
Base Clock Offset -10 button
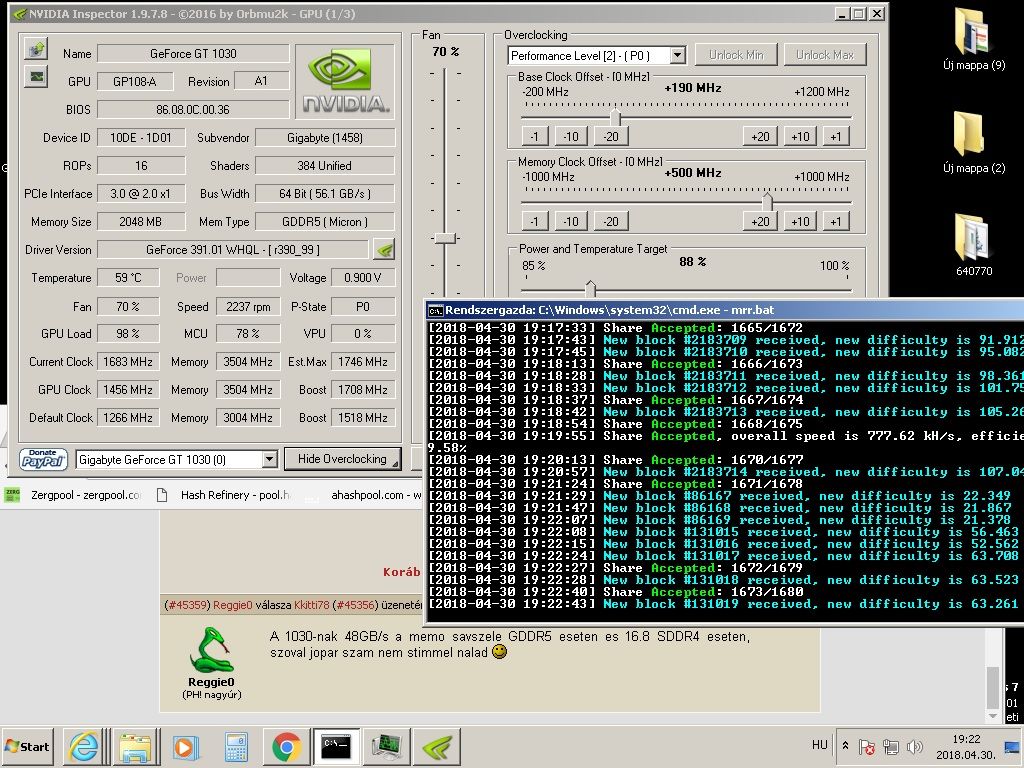pos(571,136)
